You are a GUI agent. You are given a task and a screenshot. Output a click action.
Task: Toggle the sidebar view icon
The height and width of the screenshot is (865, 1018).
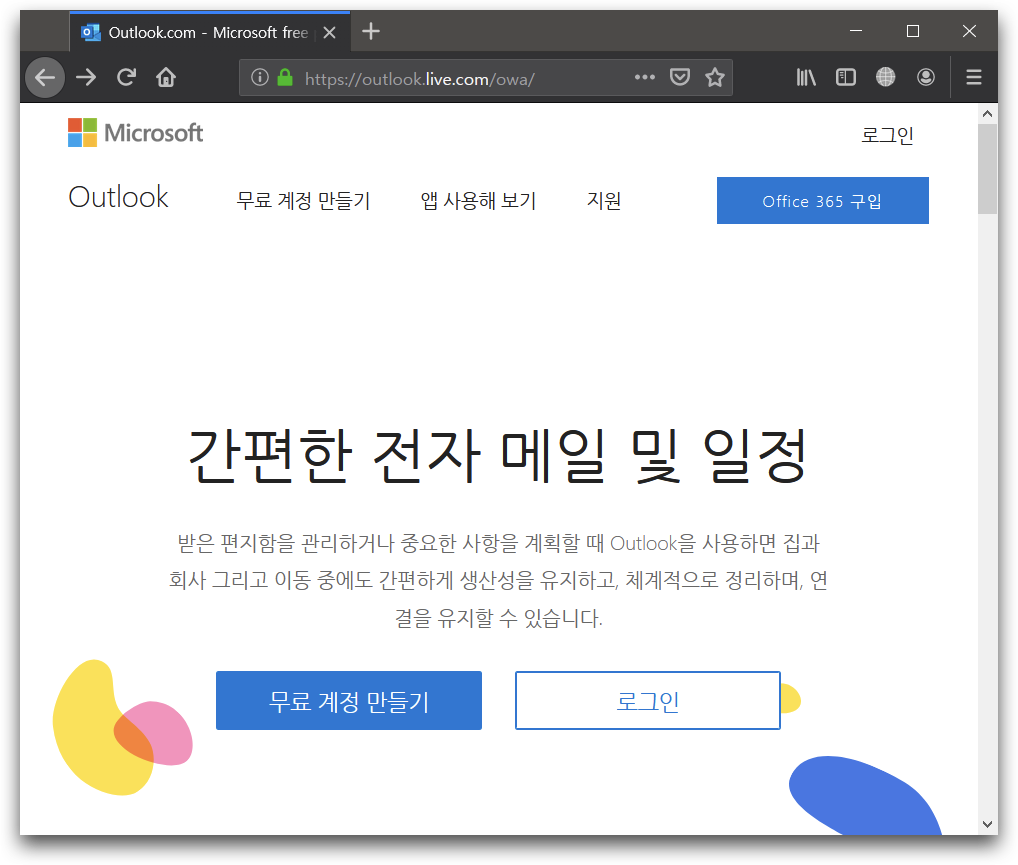coord(846,78)
